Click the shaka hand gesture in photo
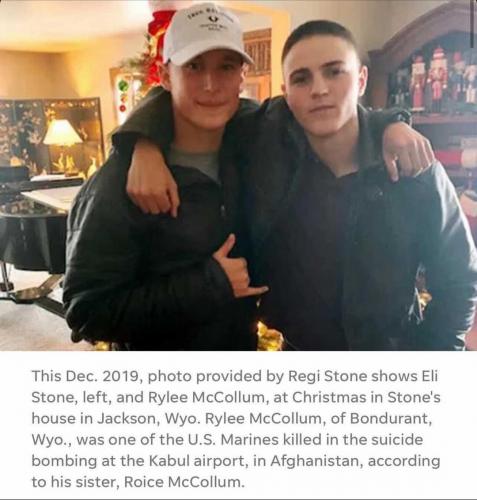This screenshot has width=477, height=500. coord(240,267)
